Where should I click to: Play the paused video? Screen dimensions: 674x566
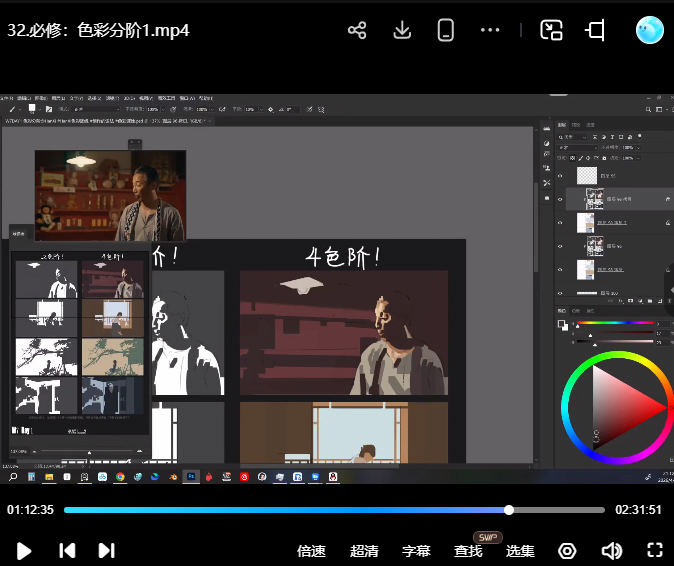click(24, 551)
